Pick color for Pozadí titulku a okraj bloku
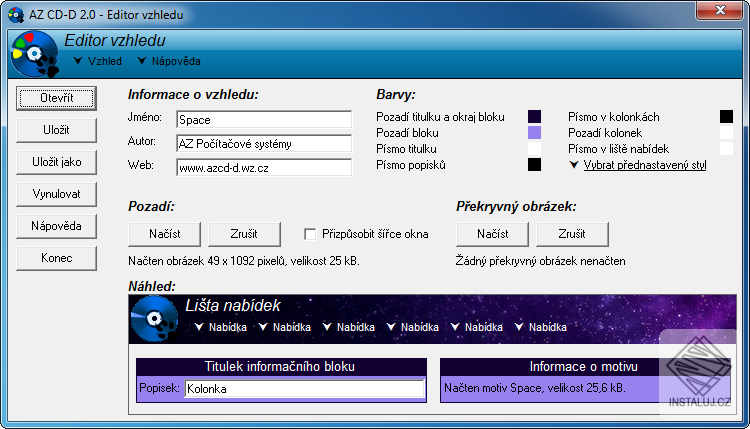 pyautogui.click(x=534, y=117)
